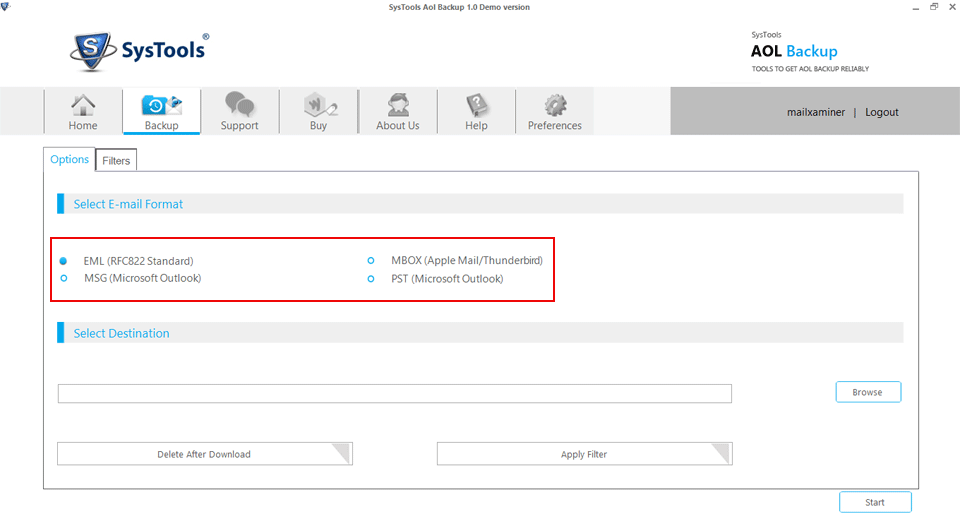This screenshot has width=960, height=514.
Task: Click the mailxaminer account name
Action: click(x=816, y=113)
